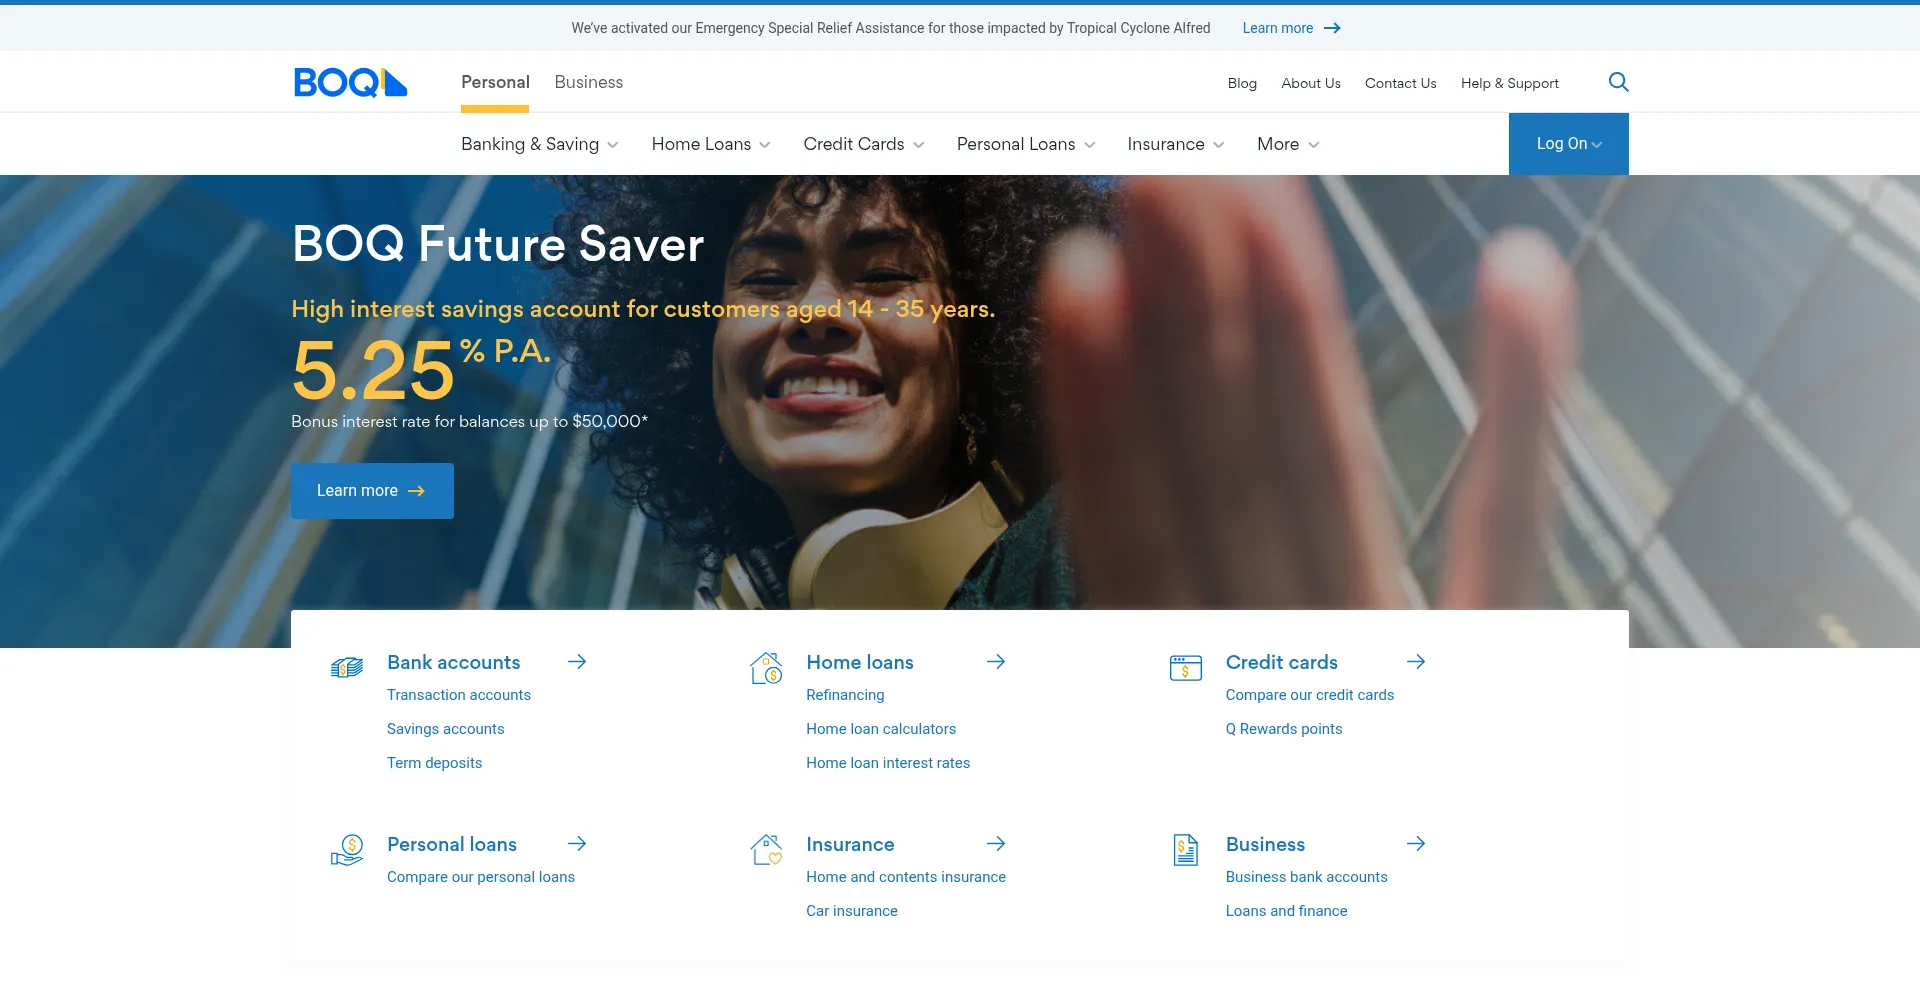Viewport: 1920px width, 993px height.
Task: Click the Credit cards card icon
Action: coord(1186,668)
